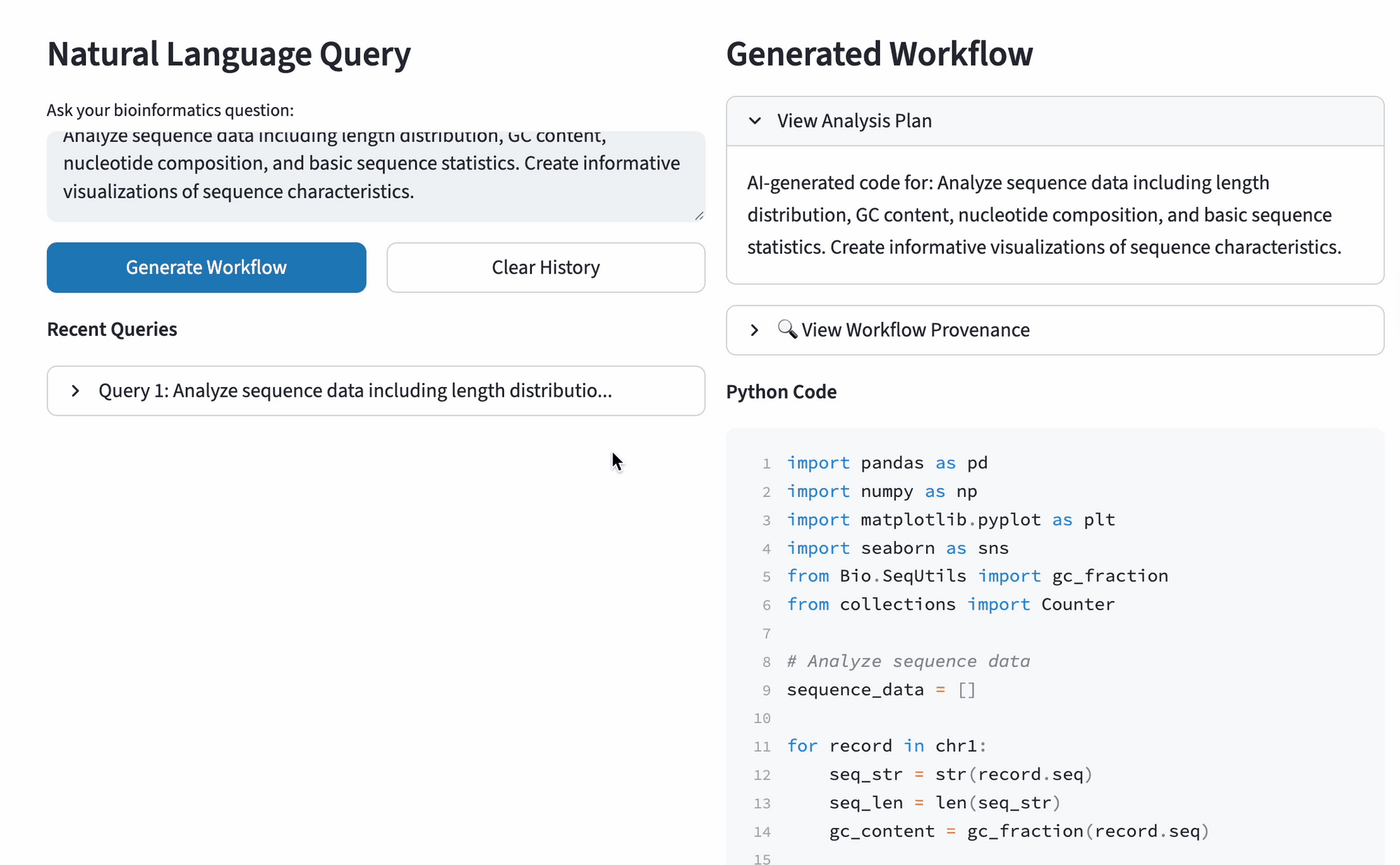Click the magnifying glass icon in Workflow Provenance

point(787,329)
